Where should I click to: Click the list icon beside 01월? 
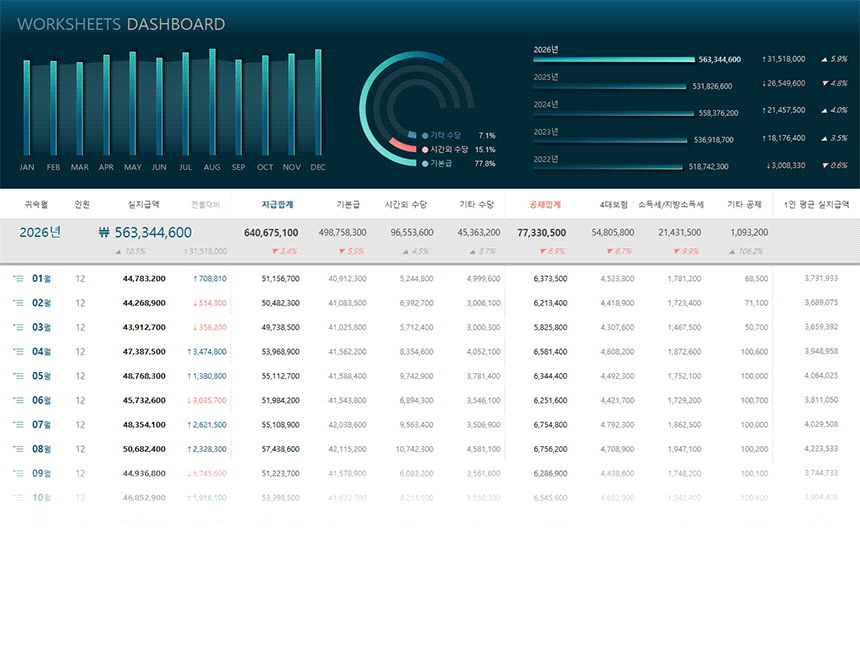pyautogui.click(x=18, y=278)
